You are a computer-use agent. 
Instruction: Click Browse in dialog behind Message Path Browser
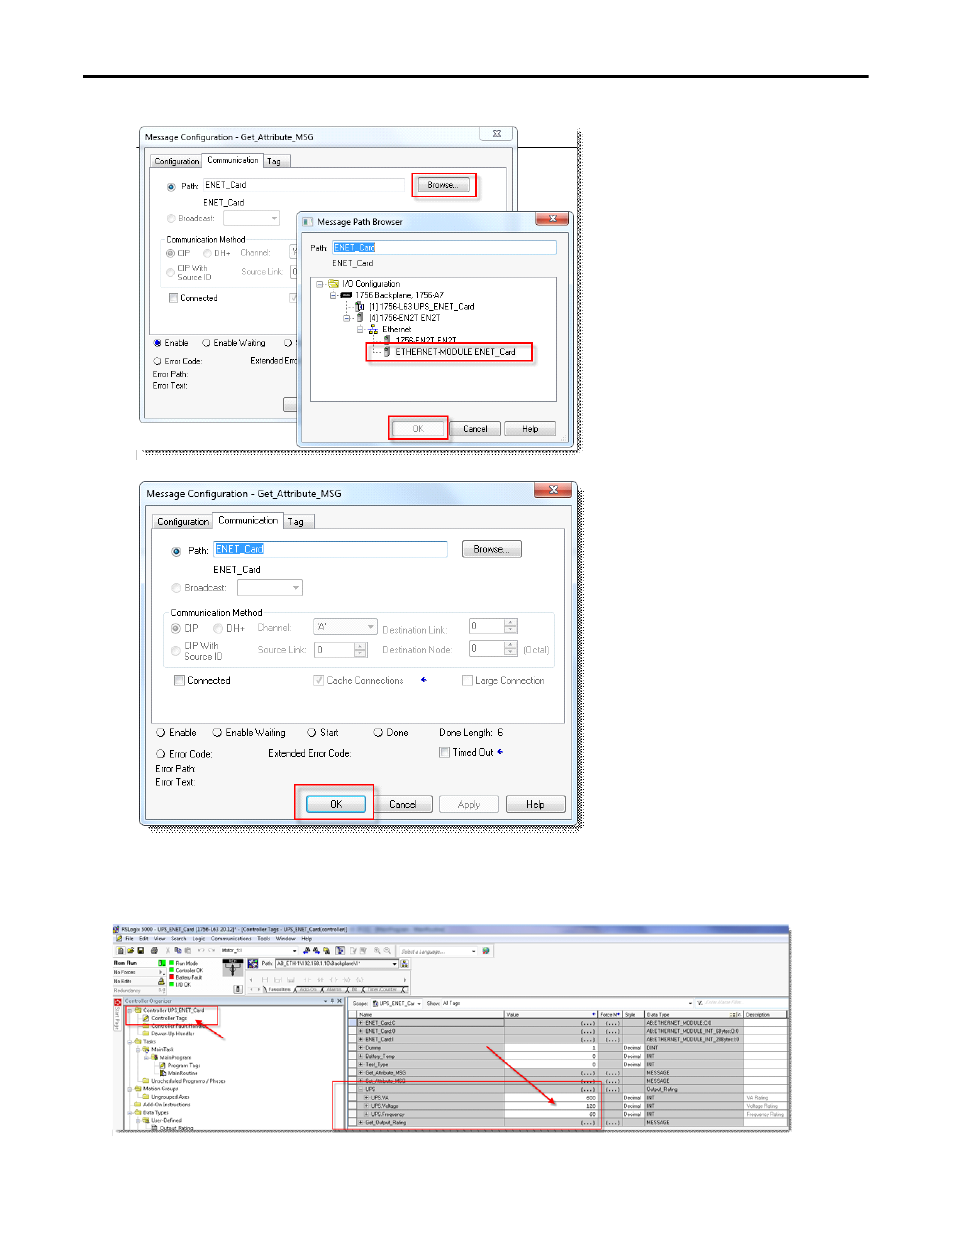coord(443,185)
